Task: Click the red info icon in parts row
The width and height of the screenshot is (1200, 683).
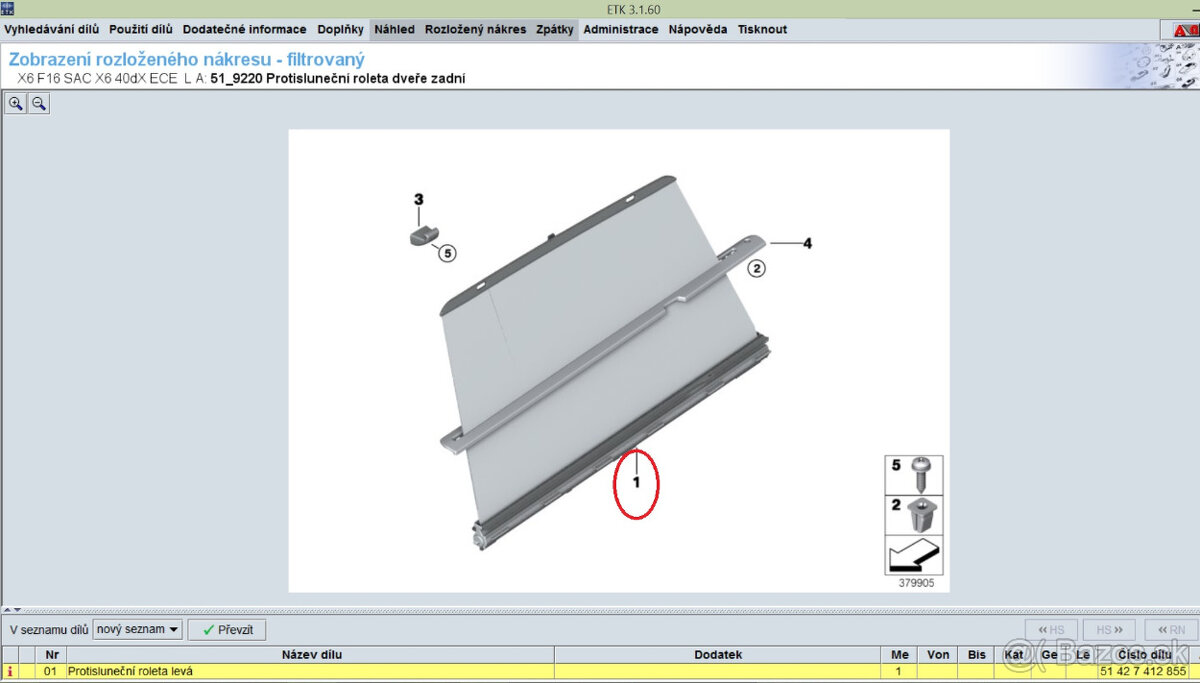Action: [x=10, y=671]
